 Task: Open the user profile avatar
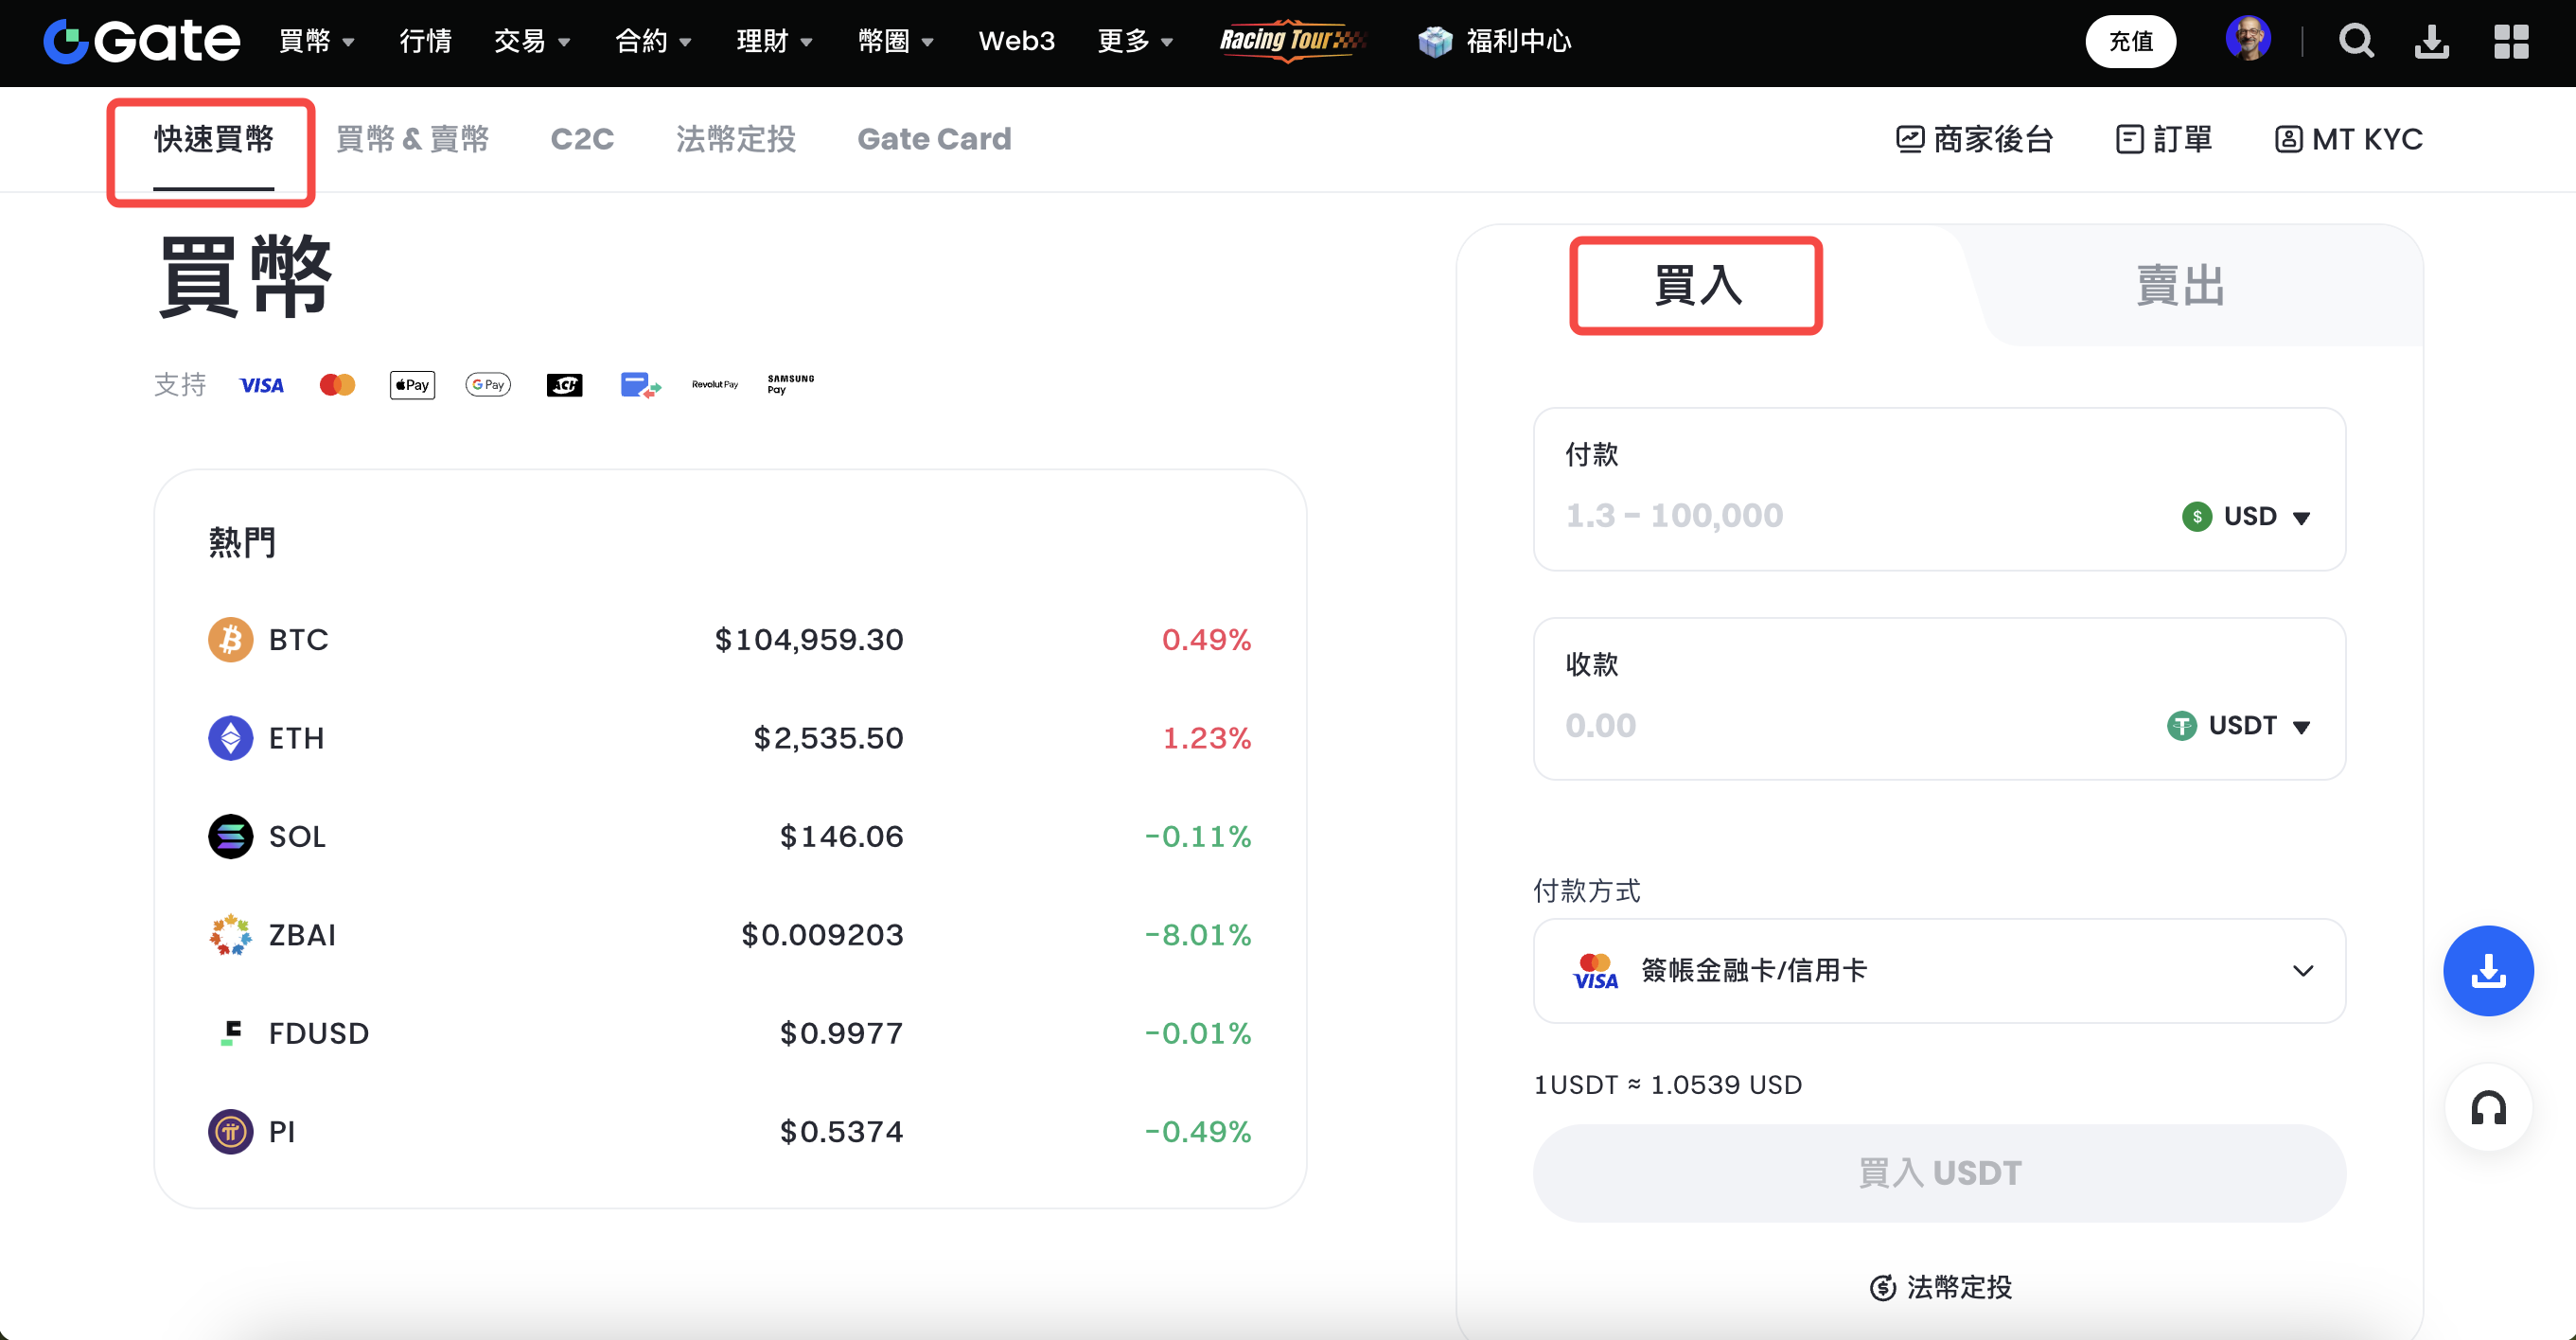(x=2247, y=40)
